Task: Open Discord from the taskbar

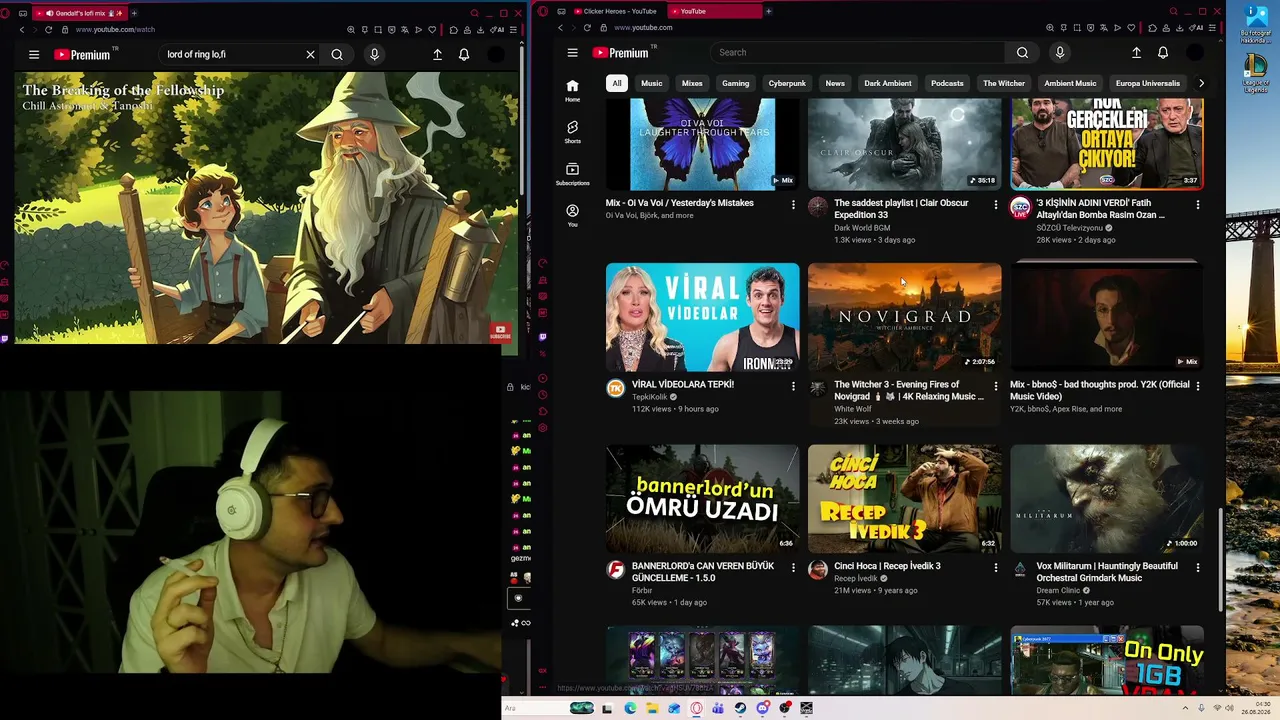Action: pyautogui.click(x=763, y=708)
